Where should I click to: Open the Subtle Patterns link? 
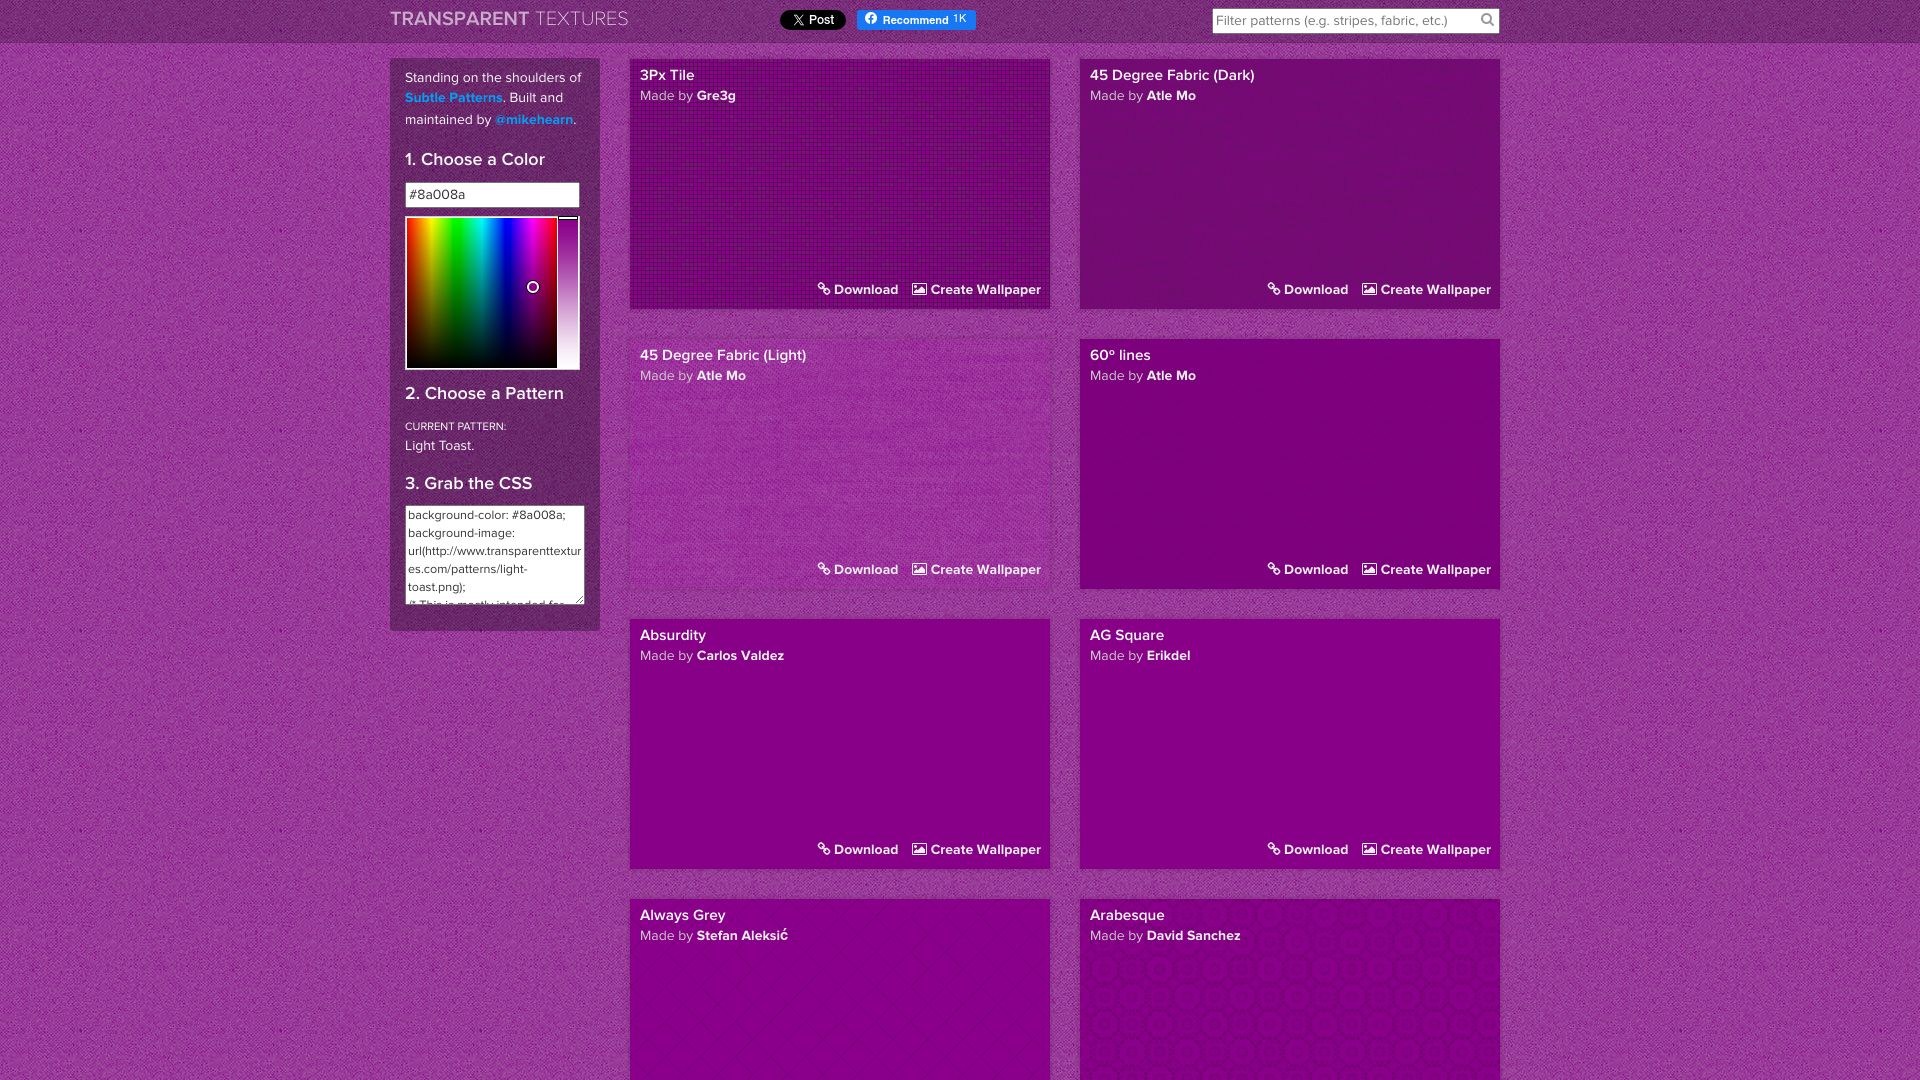click(x=453, y=98)
